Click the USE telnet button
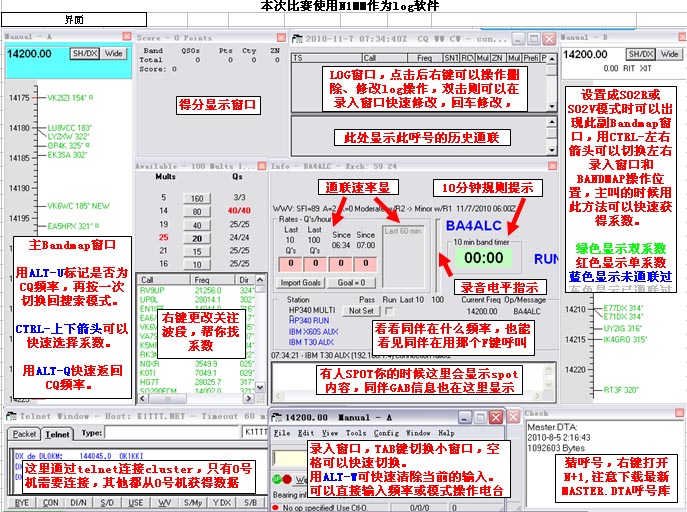Screen dimensions: 687x512 tap(135, 503)
